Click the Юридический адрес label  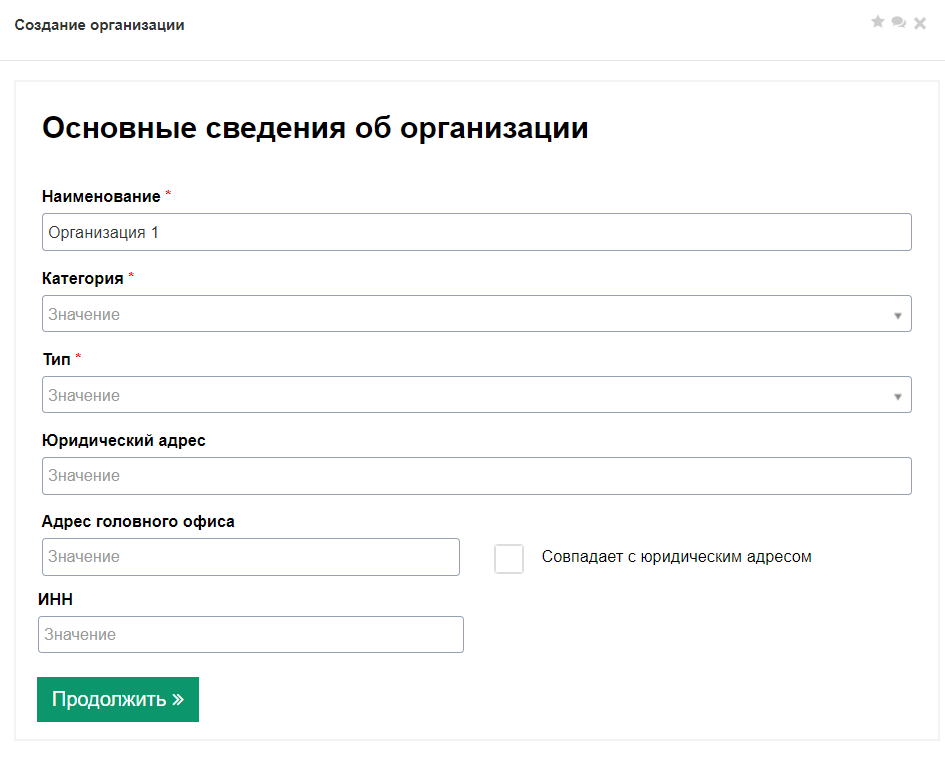point(124,440)
